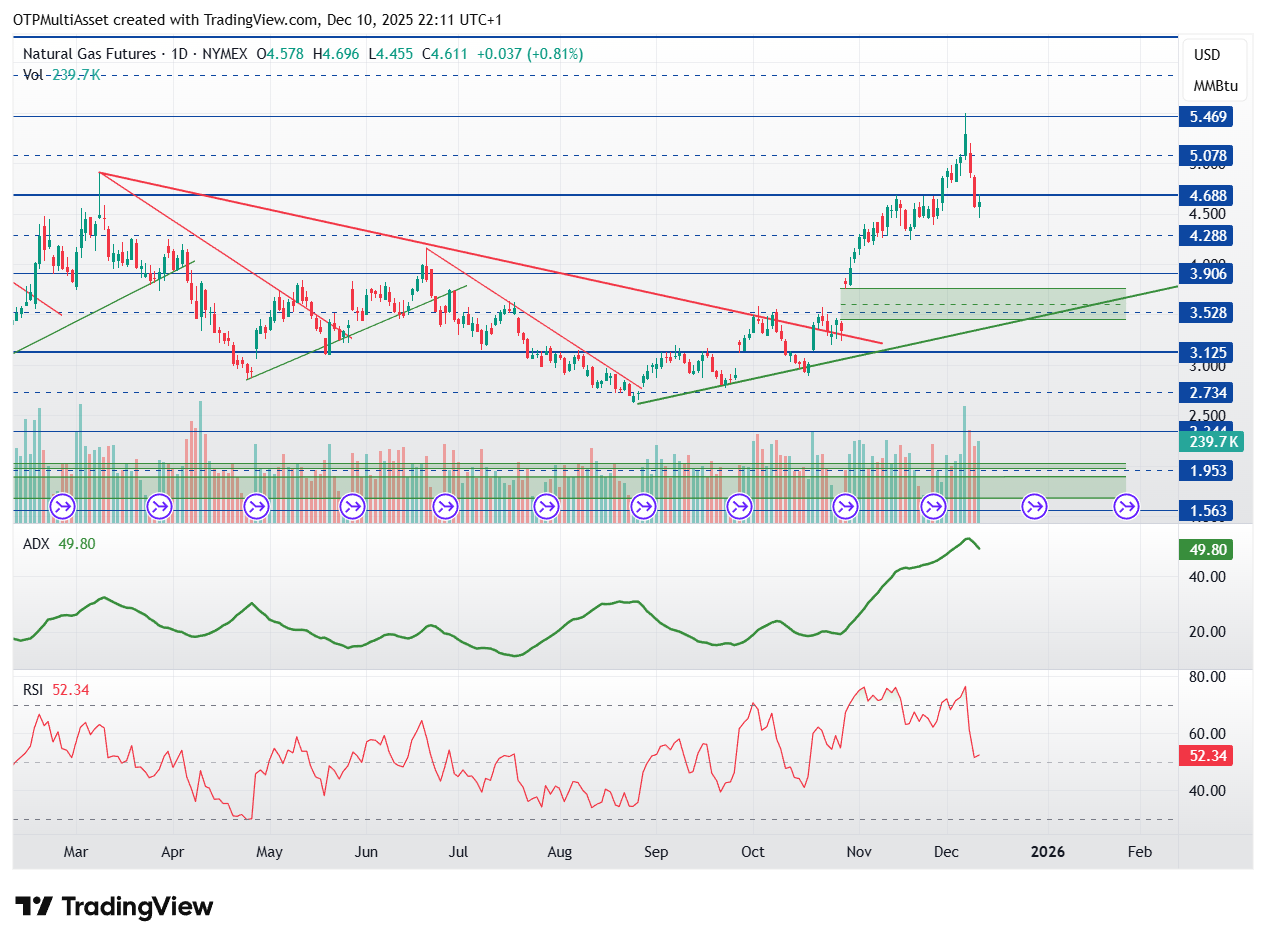Click the Natural Gas Futures symbol title
The image size is (1266, 944).
(89, 54)
